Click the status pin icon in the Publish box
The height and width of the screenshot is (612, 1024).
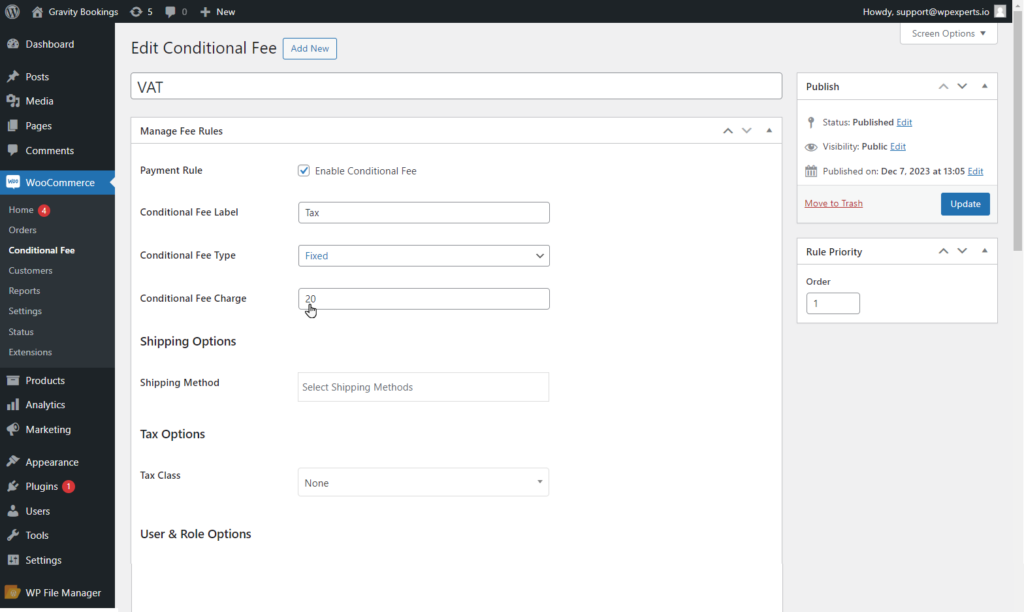pyautogui.click(x=811, y=122)
